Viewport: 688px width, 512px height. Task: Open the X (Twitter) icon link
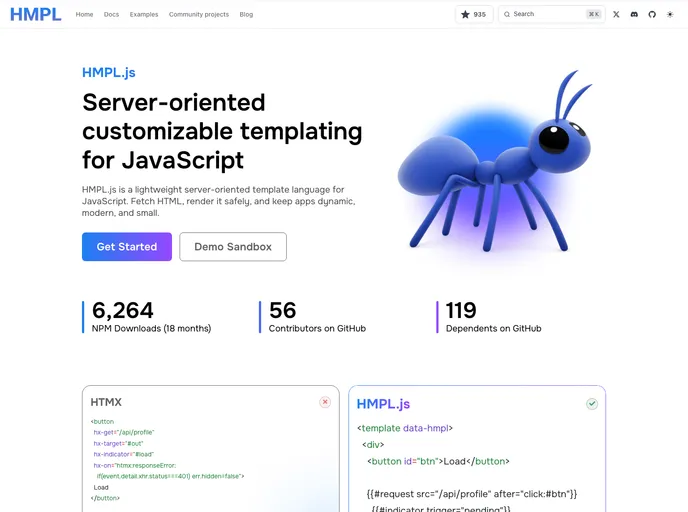coord(616,14)
